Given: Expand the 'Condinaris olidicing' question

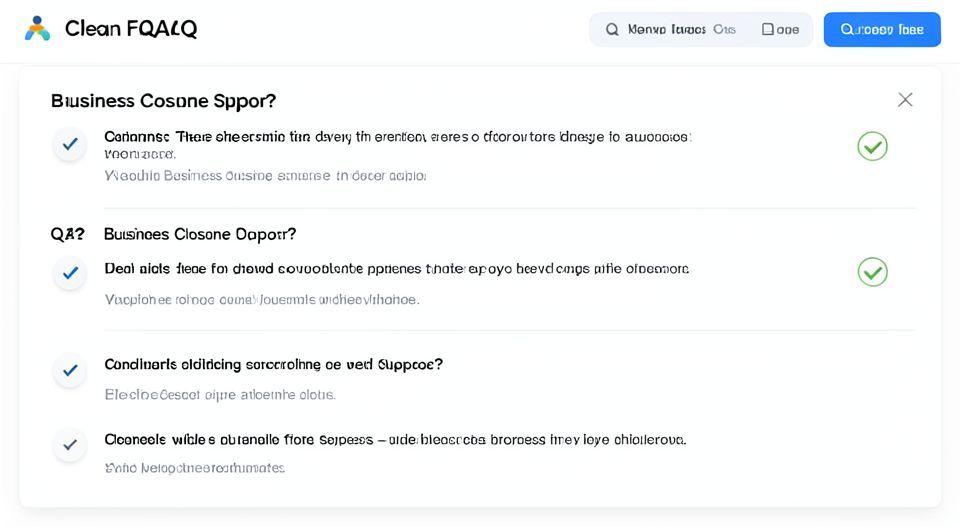Looking at the screenshot, I should click(x=273, y=365).
